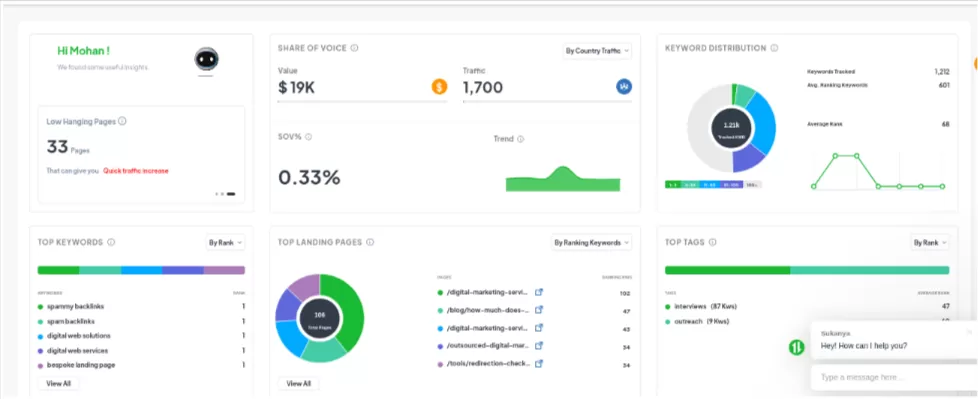Open By Rank dropdown in Top Keywords

point(225,243)
